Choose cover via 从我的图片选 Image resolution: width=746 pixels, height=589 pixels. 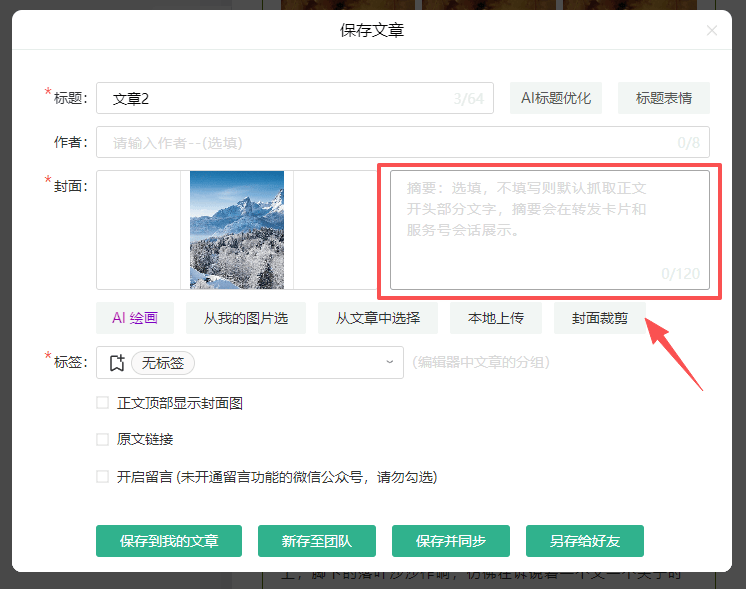(x=246, y=318)
